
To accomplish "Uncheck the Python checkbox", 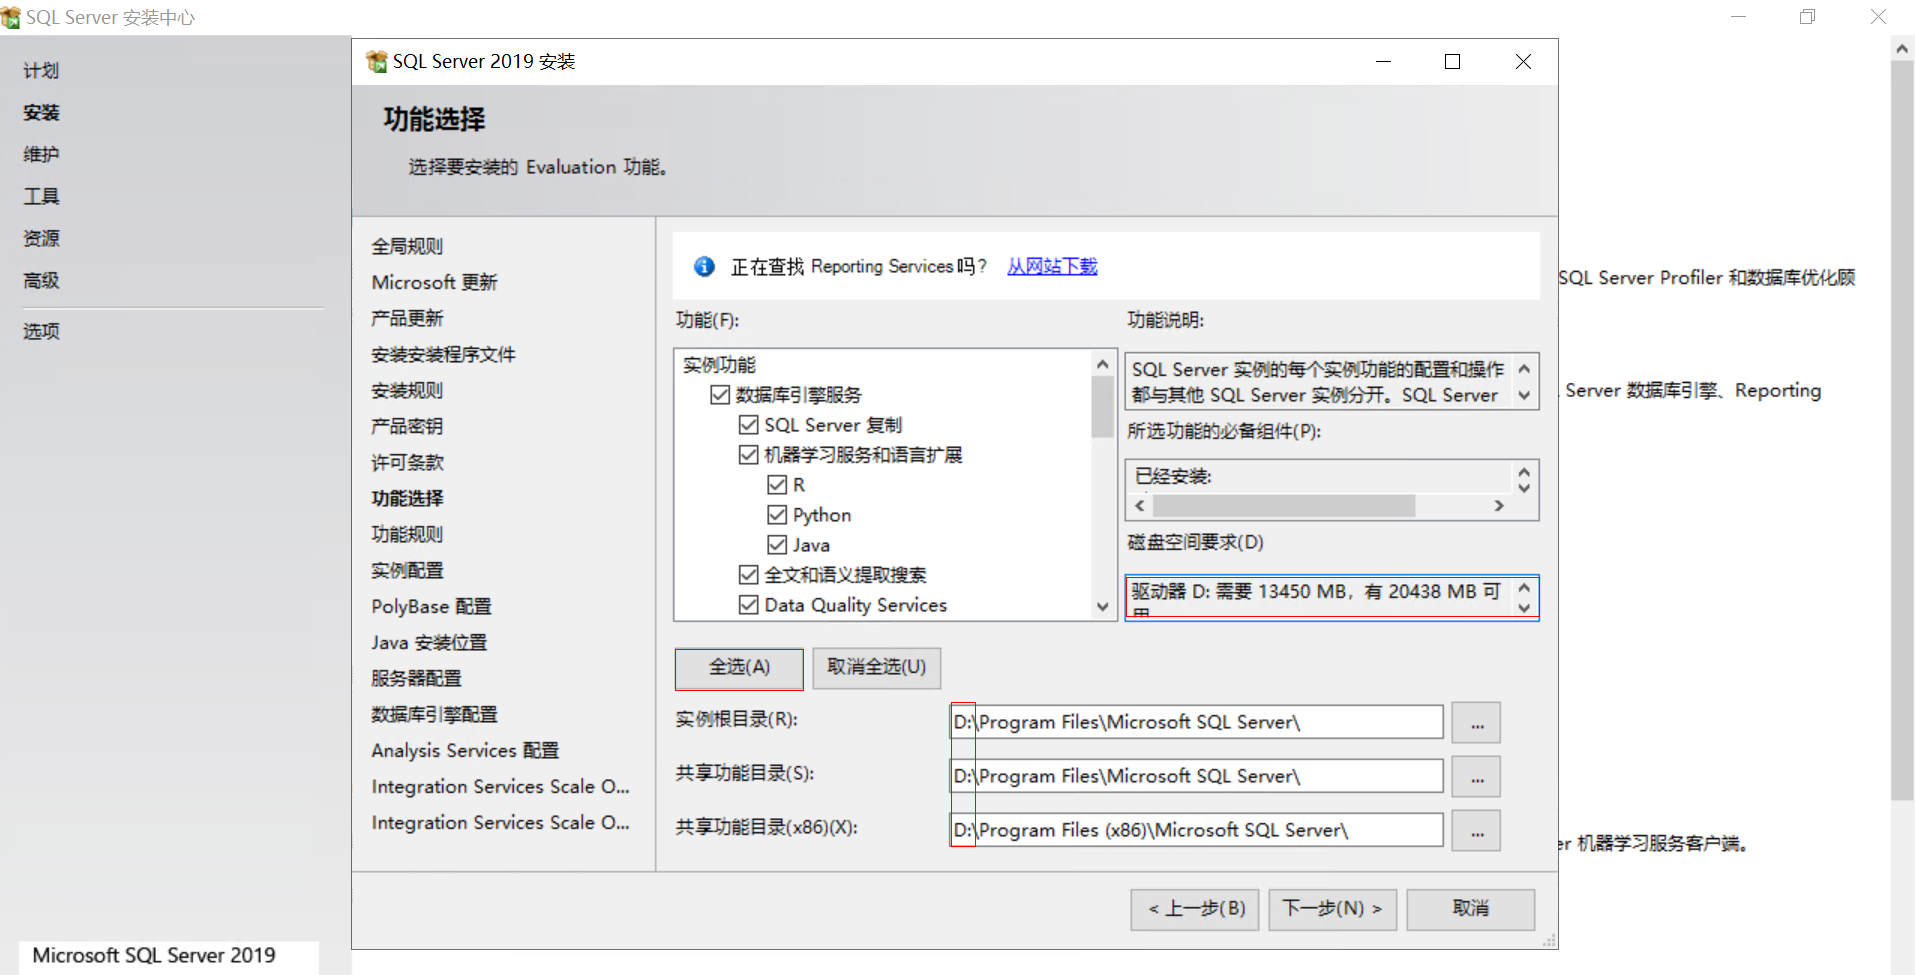I will (777, 515).
